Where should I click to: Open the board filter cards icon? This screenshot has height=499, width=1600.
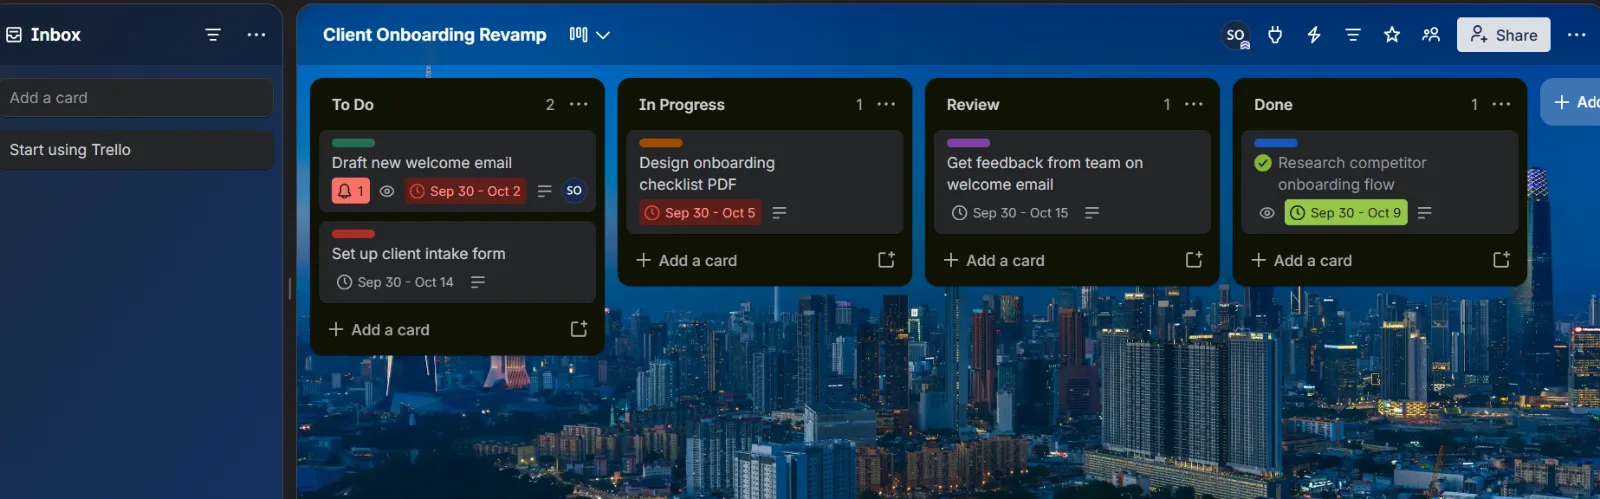(x=1353, y=35)
